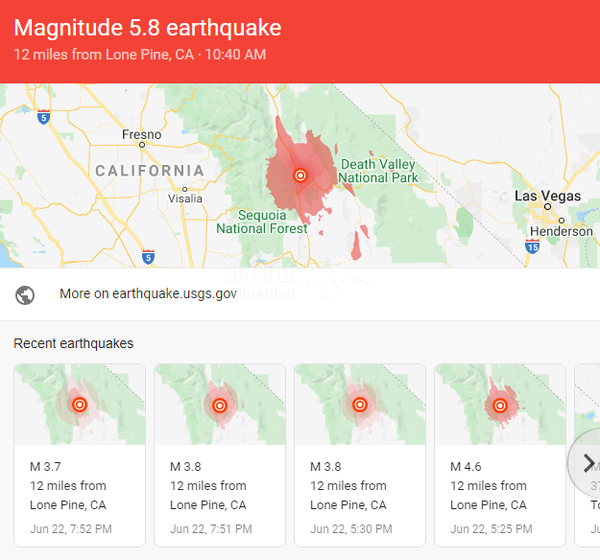Click the Interstate 5 shield near Fresno

(43, 117)
